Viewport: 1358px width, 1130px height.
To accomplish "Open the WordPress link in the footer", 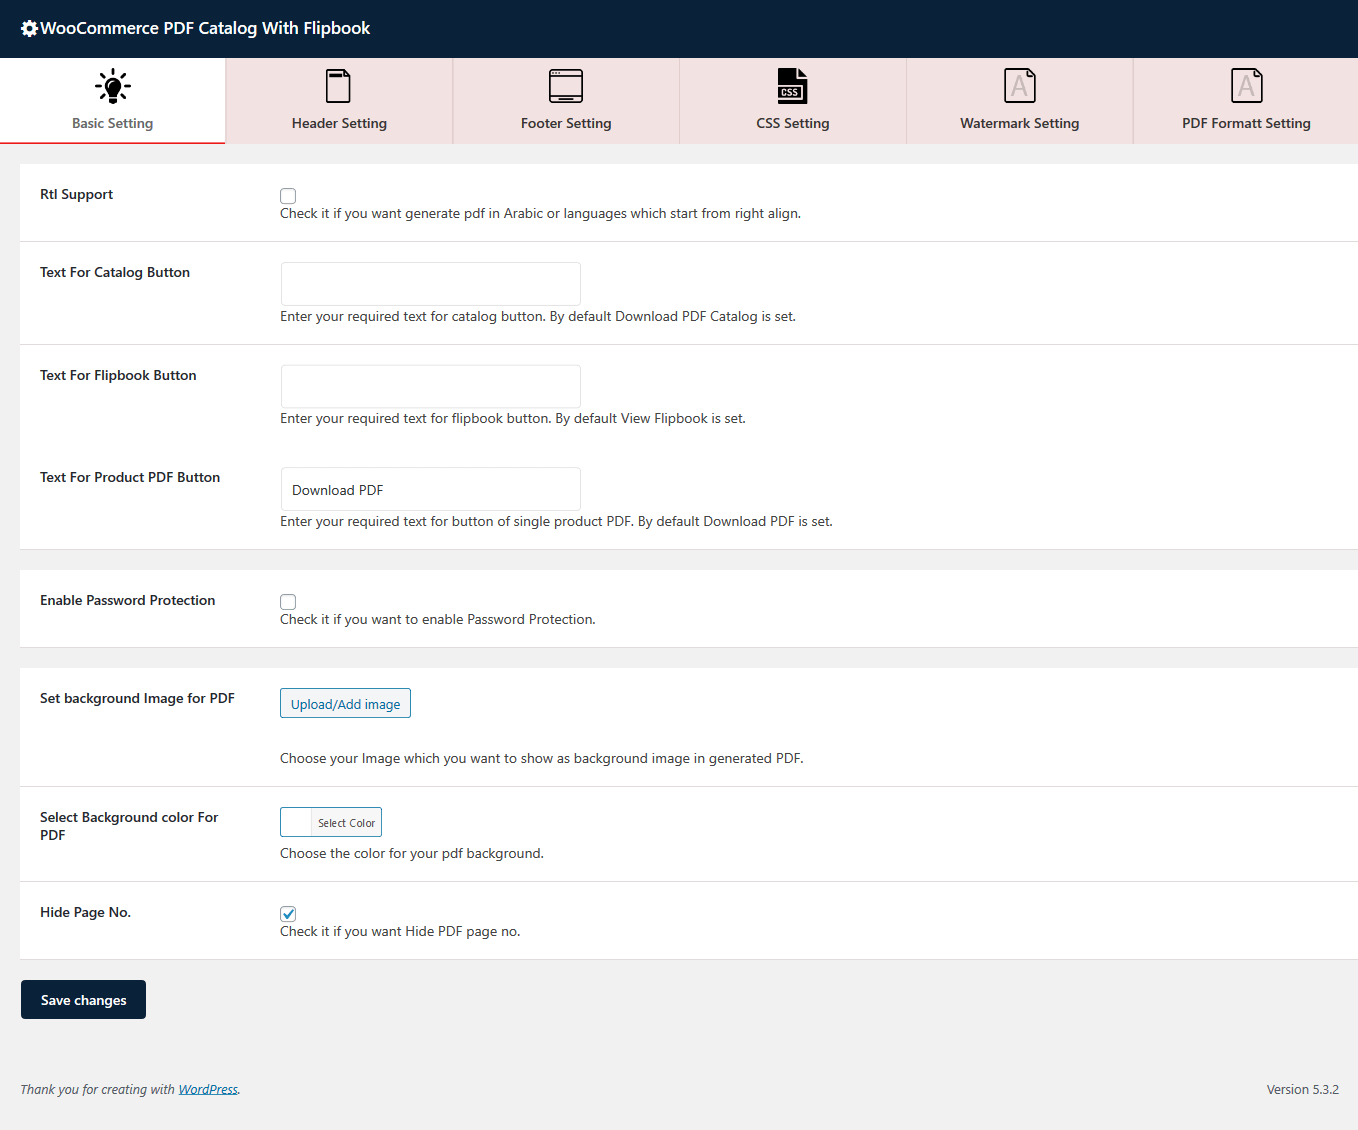I will tap(208, 1089).
